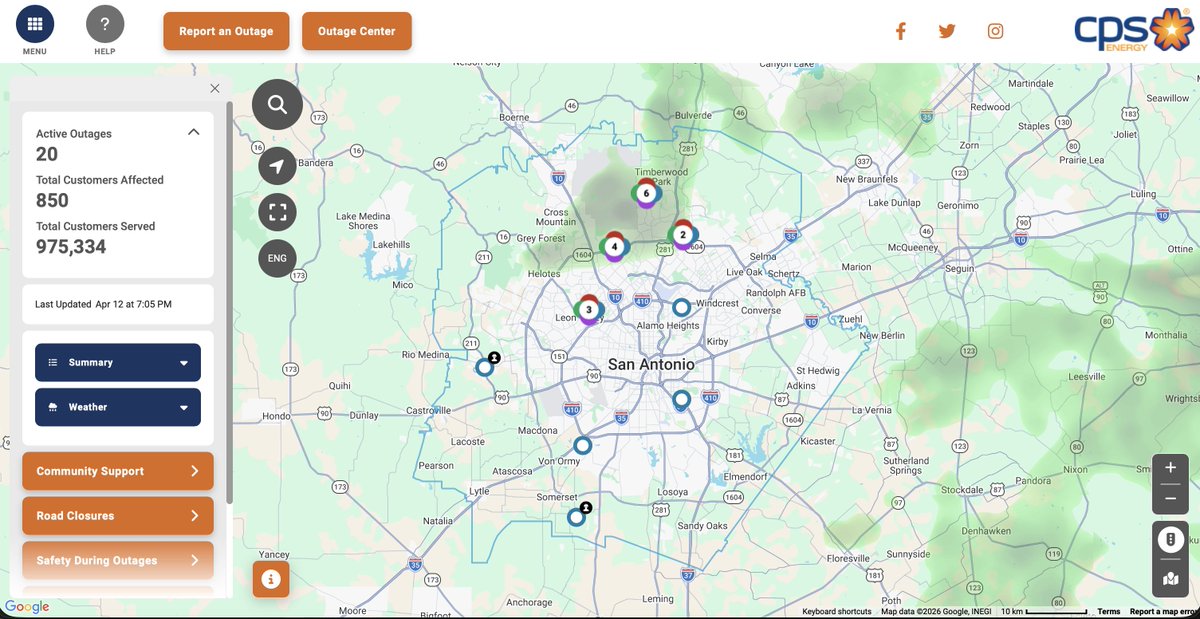Open the map search magnifier button

point(277,104)
